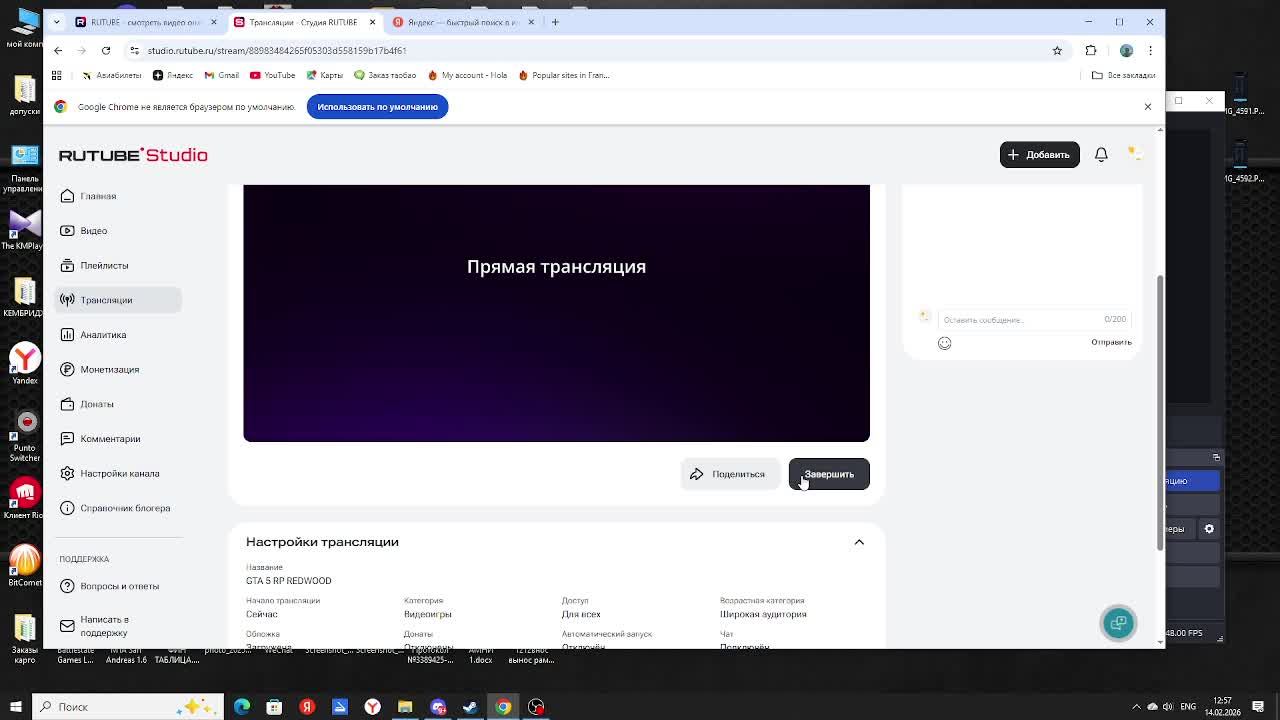The height and width of the screenshot is (720, 1280).
Task: Select Трансляции in the sidebar
Action: [x=118, y=300]
